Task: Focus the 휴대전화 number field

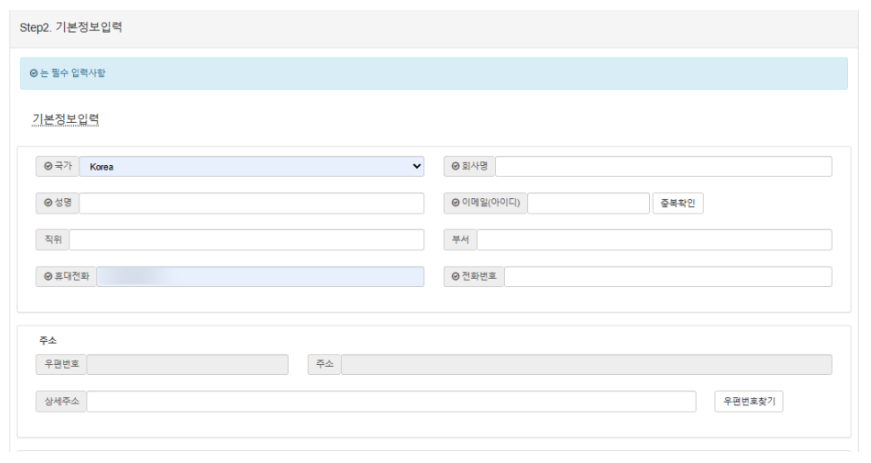Action: click(x=260, y=277)
